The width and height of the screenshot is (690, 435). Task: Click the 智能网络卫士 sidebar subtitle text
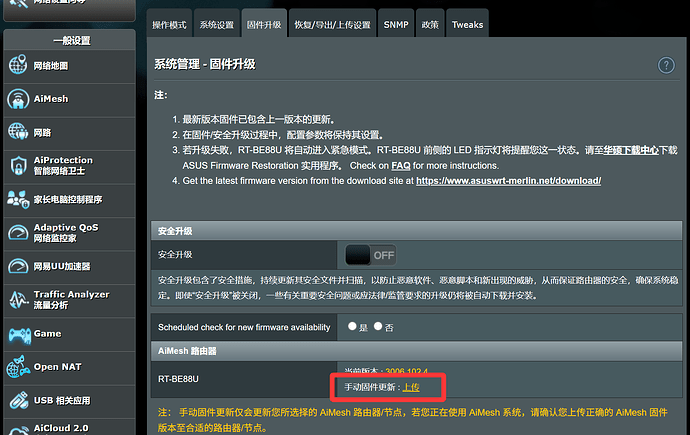tap(59, 171)
